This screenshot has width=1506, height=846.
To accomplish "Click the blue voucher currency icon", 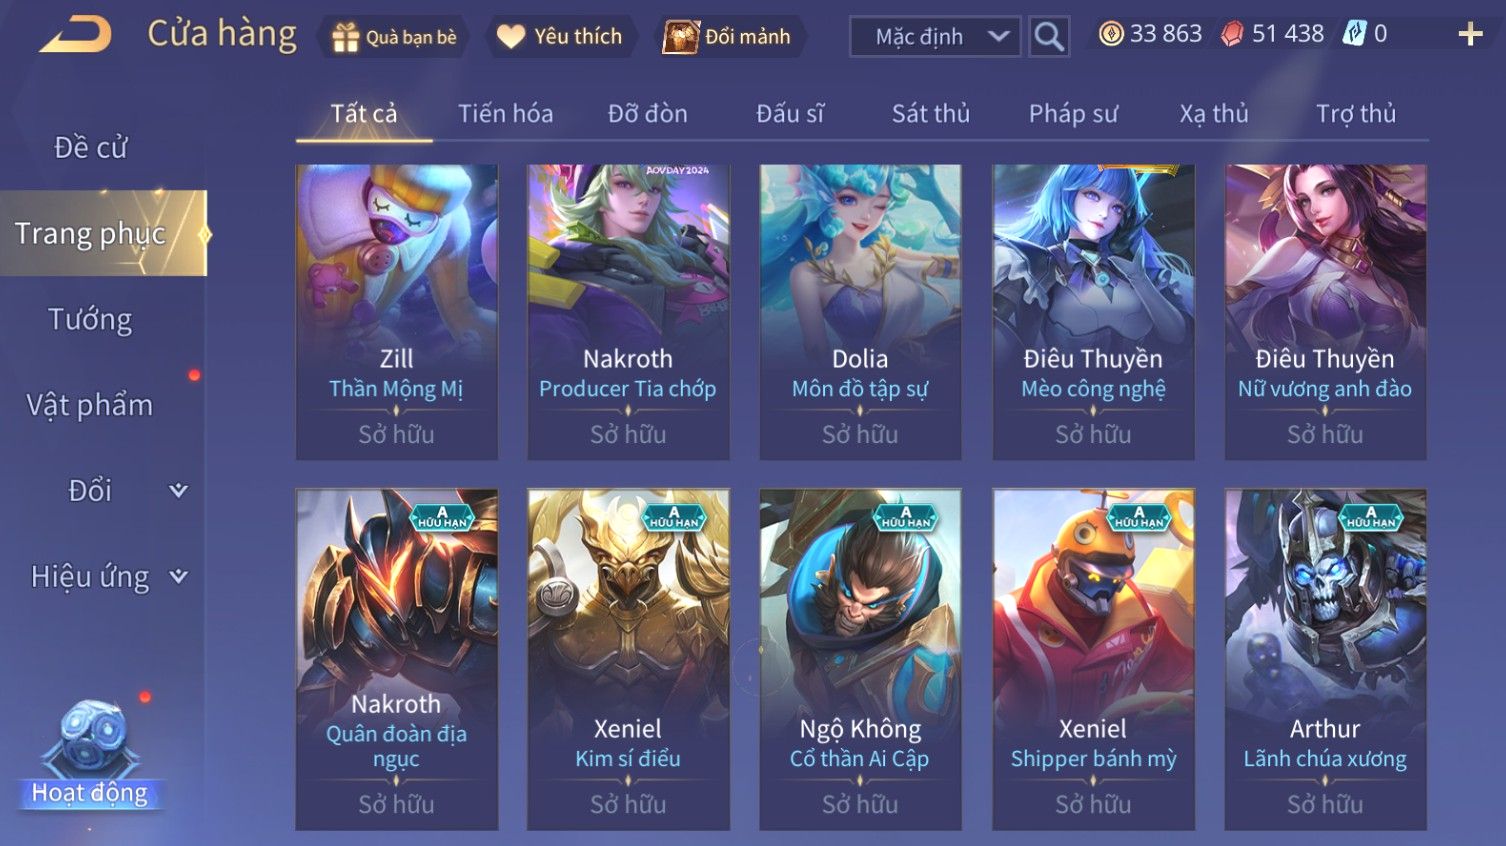I will click(x=1353, y=34).
